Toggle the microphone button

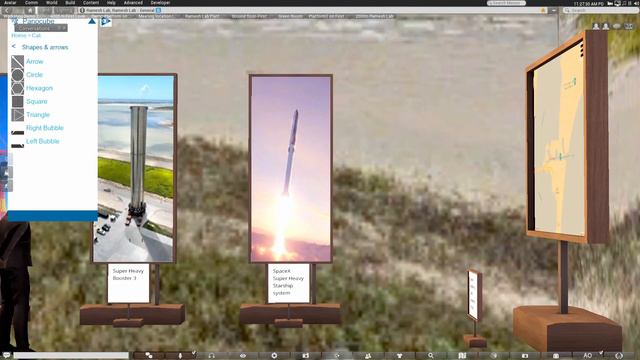tap(180, 356)
